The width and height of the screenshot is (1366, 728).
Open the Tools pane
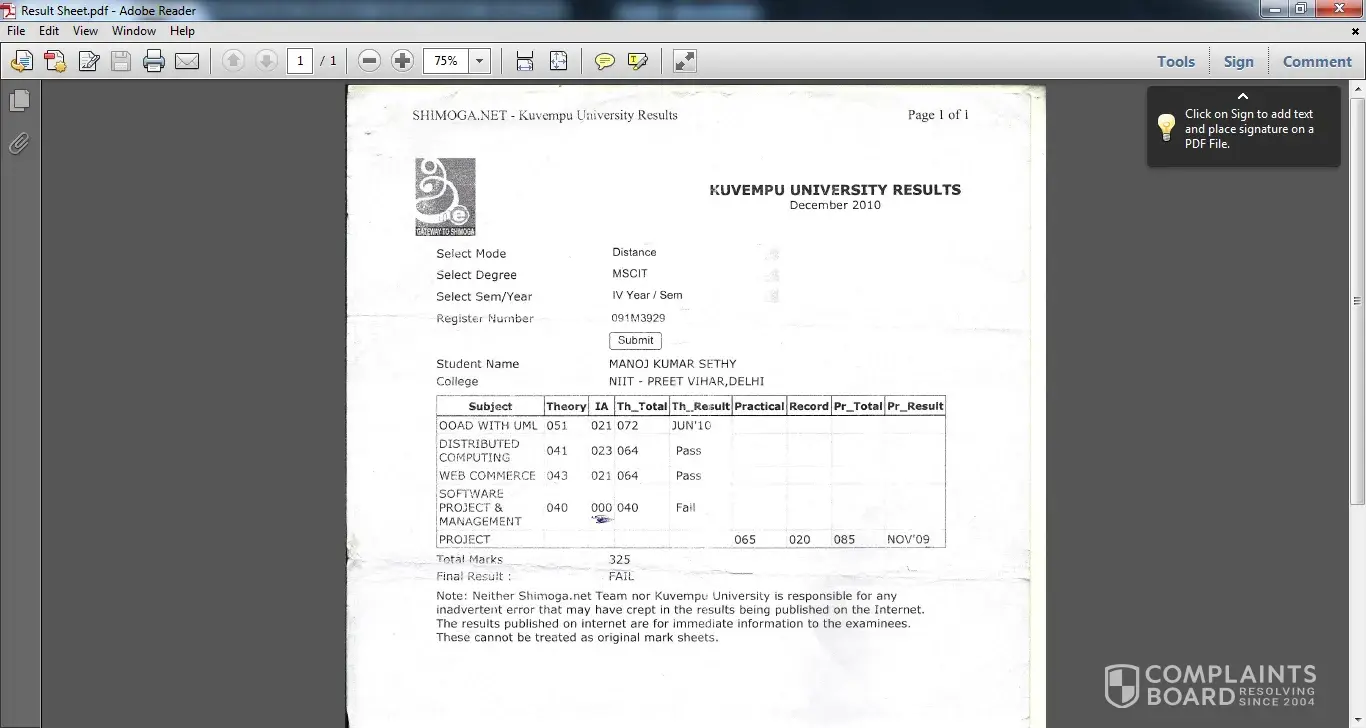(x=1176, y=61)
